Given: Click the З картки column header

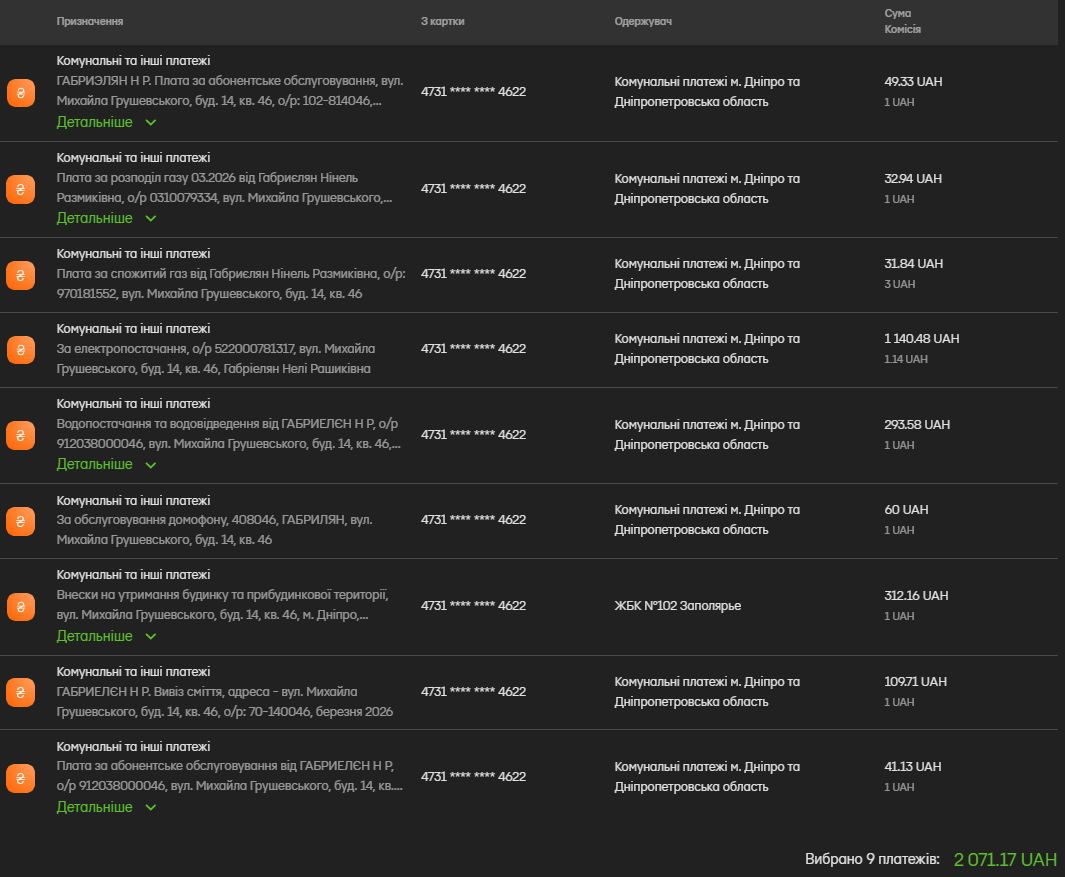Looking at the screenshot, I should tap(442, 22).
